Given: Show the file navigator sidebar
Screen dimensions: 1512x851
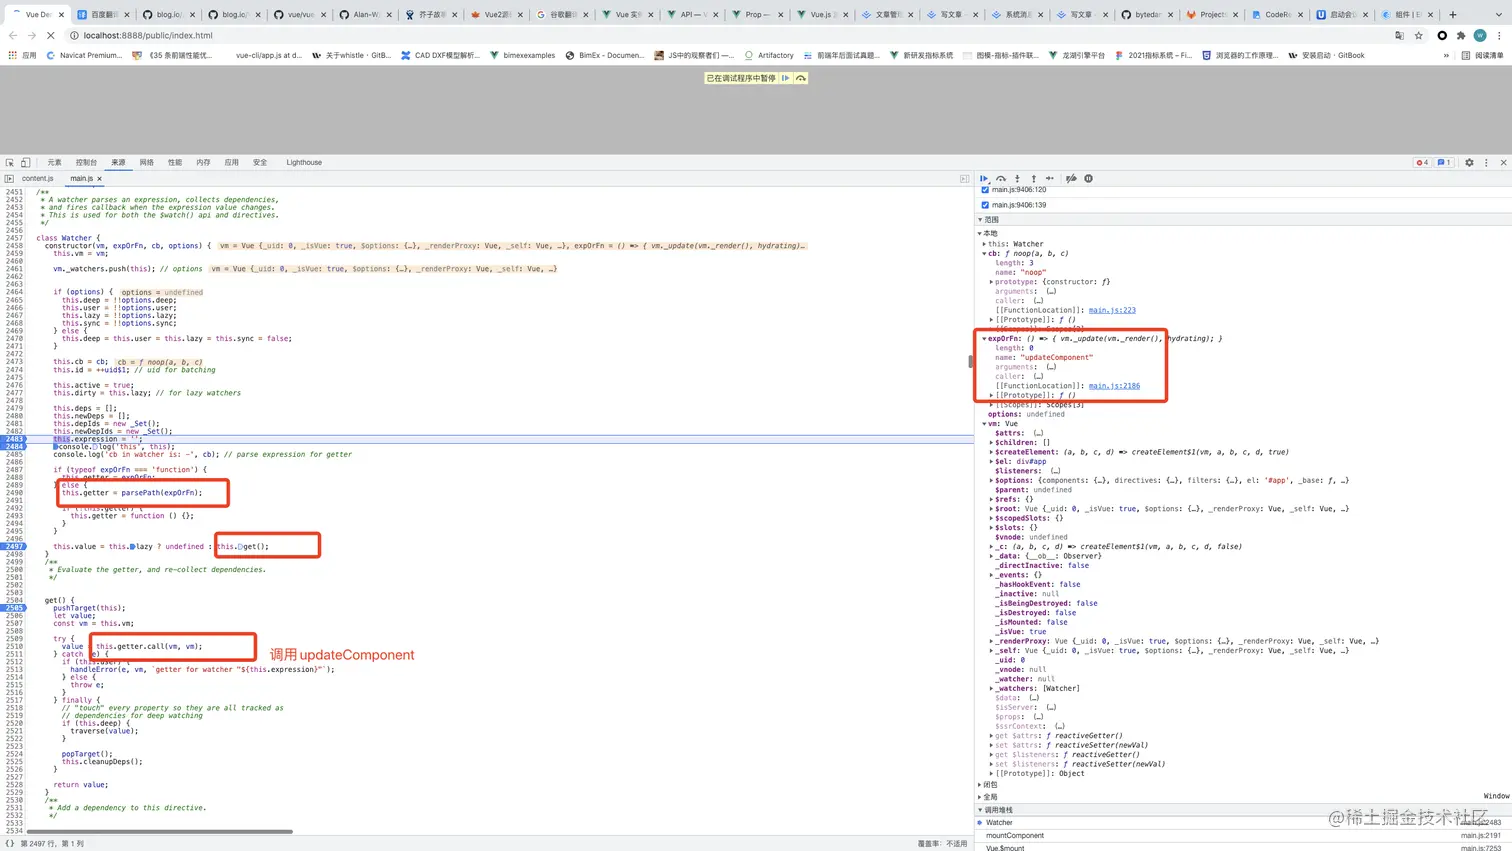Looking at the screenshot, I should [x=9, y=178].
